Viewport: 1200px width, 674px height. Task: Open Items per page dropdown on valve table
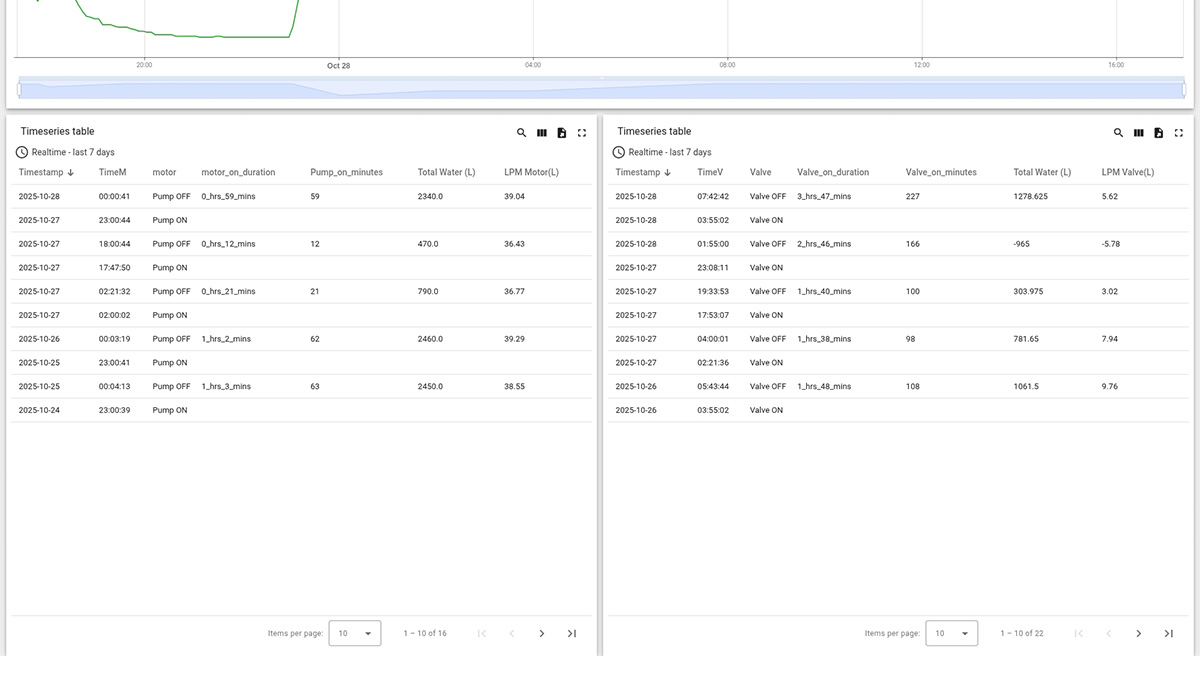point(951,633)
